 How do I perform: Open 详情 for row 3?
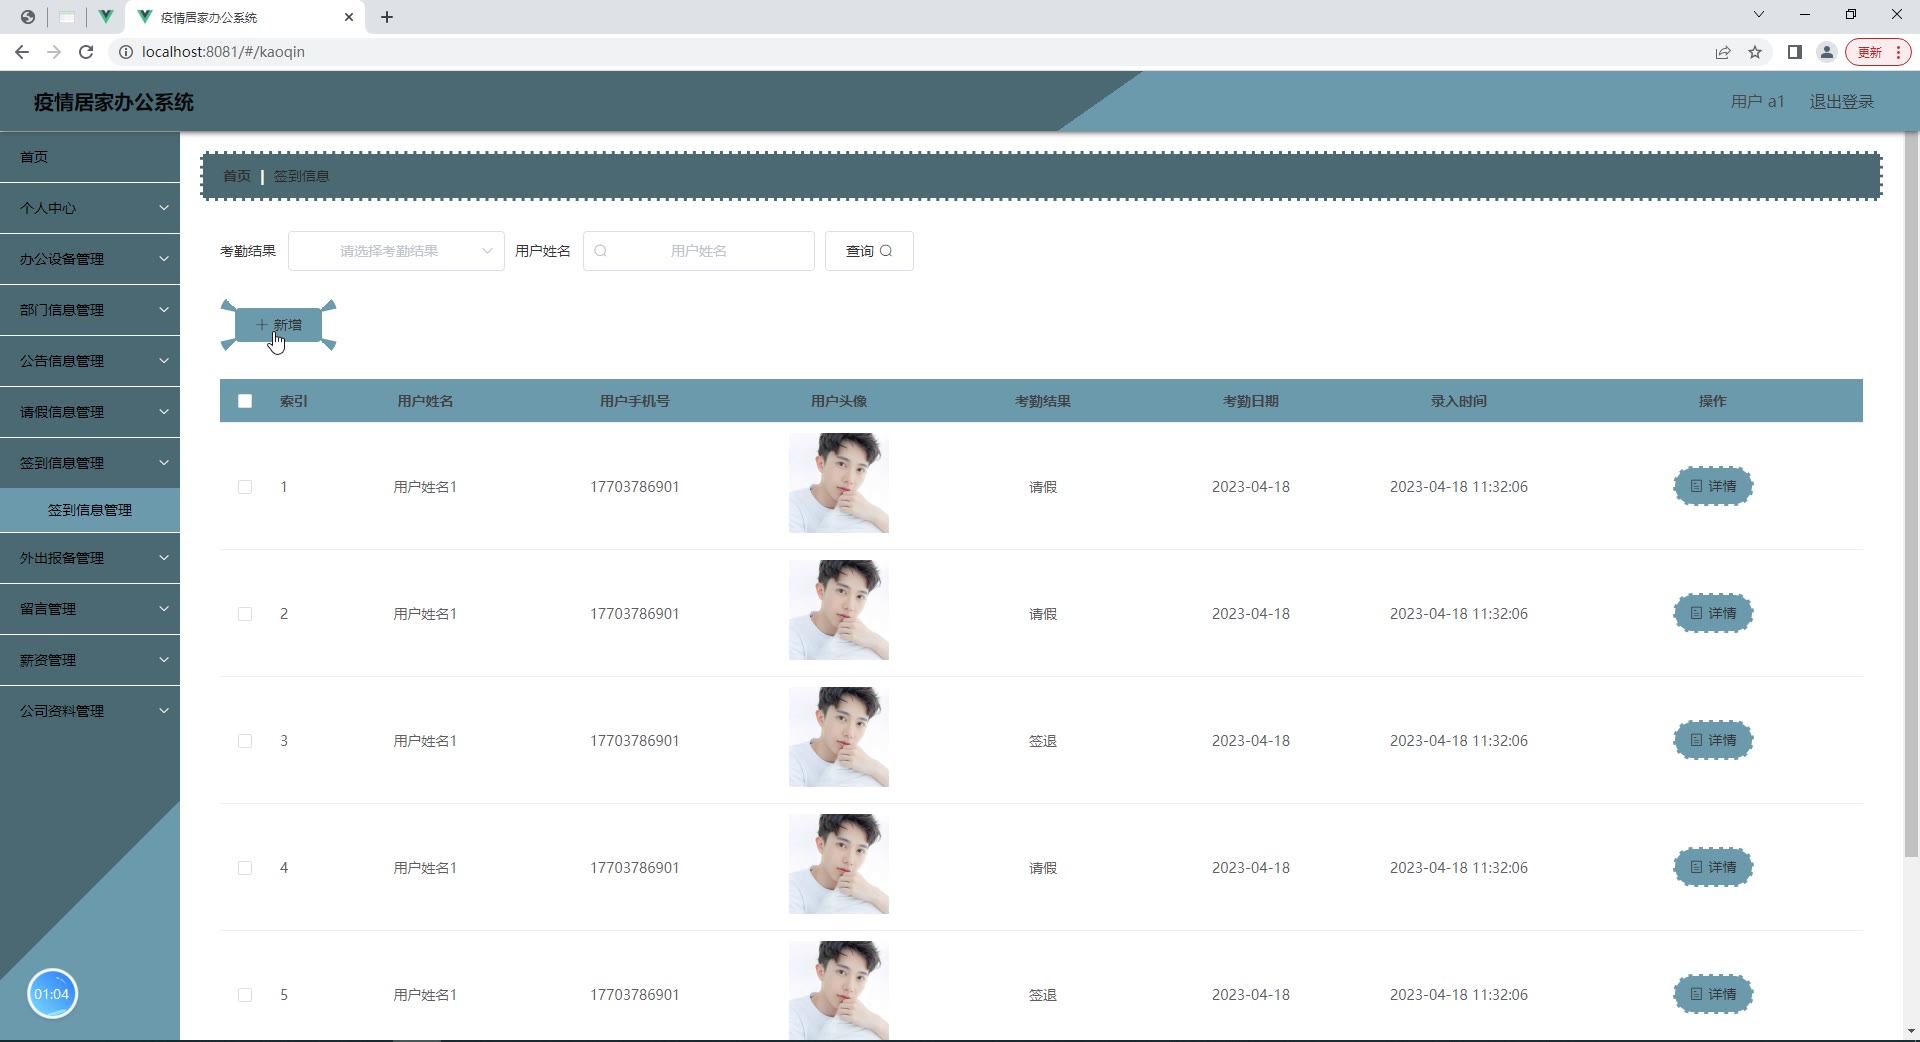click(1713, 741)
